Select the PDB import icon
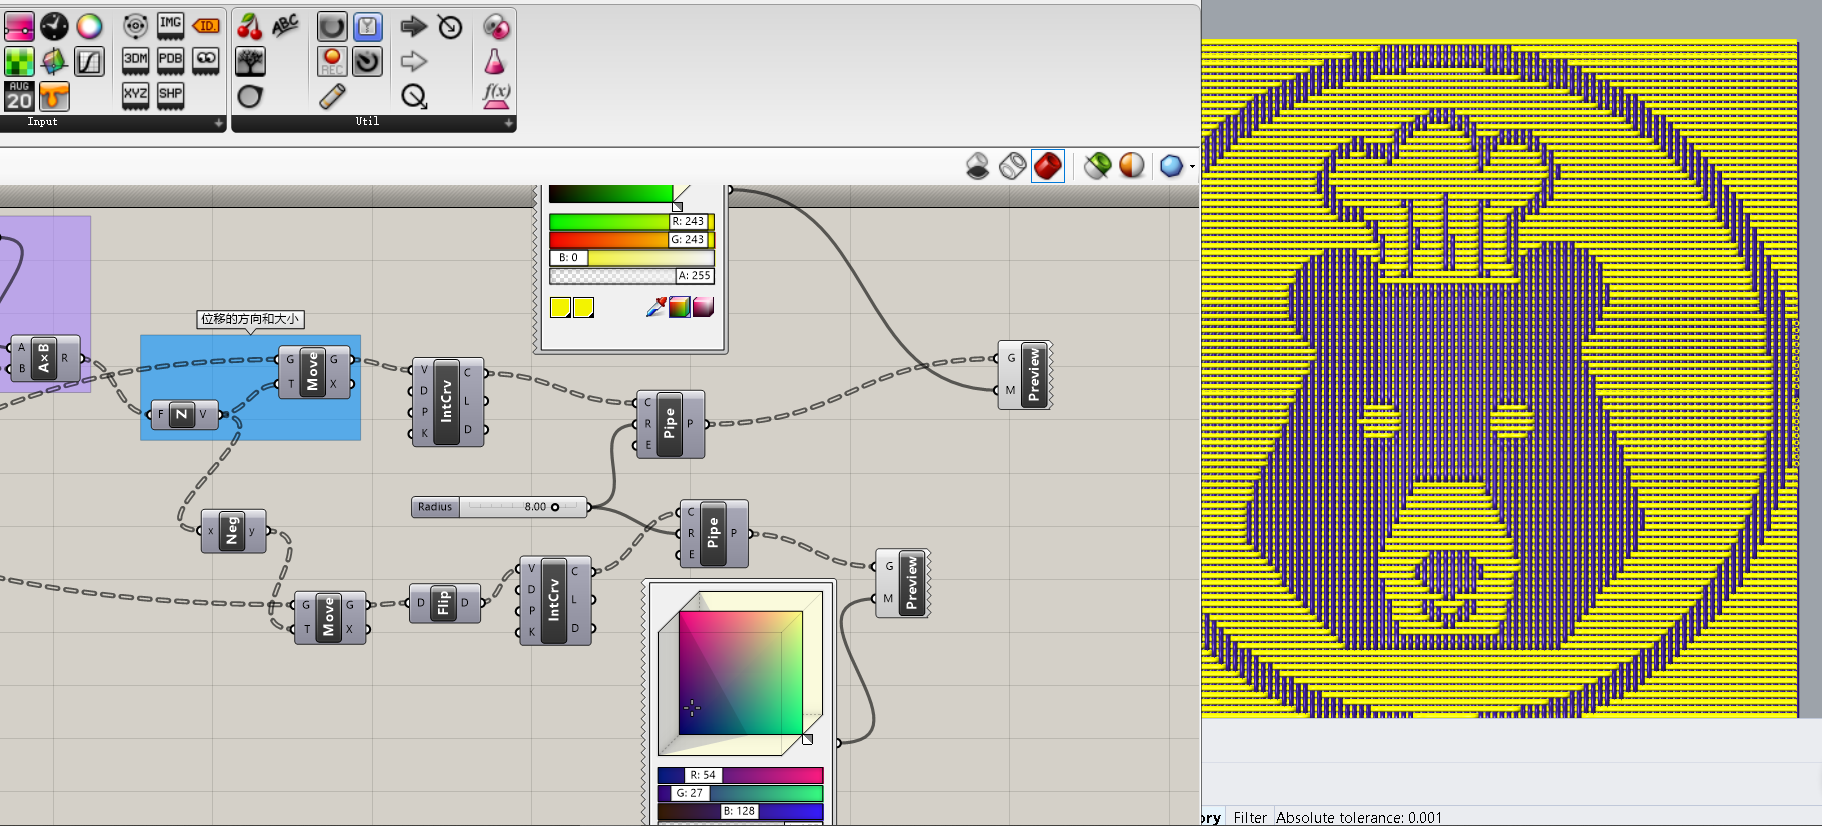 coord(171,61)
